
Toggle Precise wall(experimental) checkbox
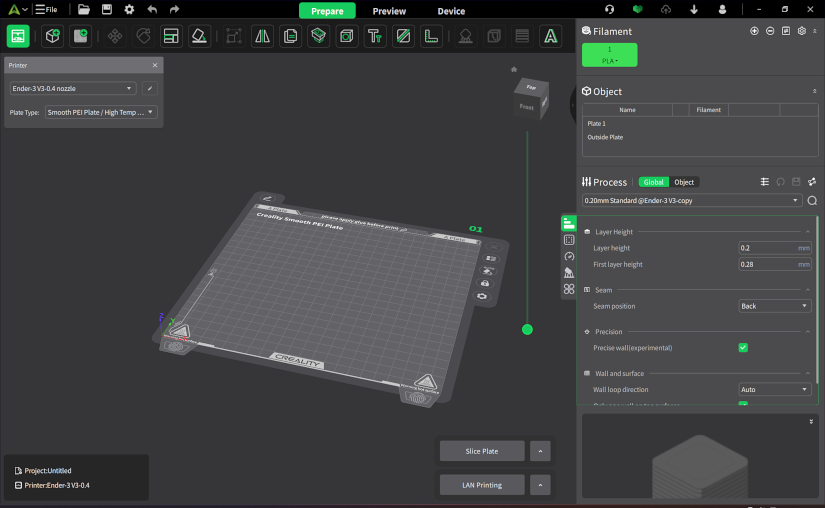(743, 348)
